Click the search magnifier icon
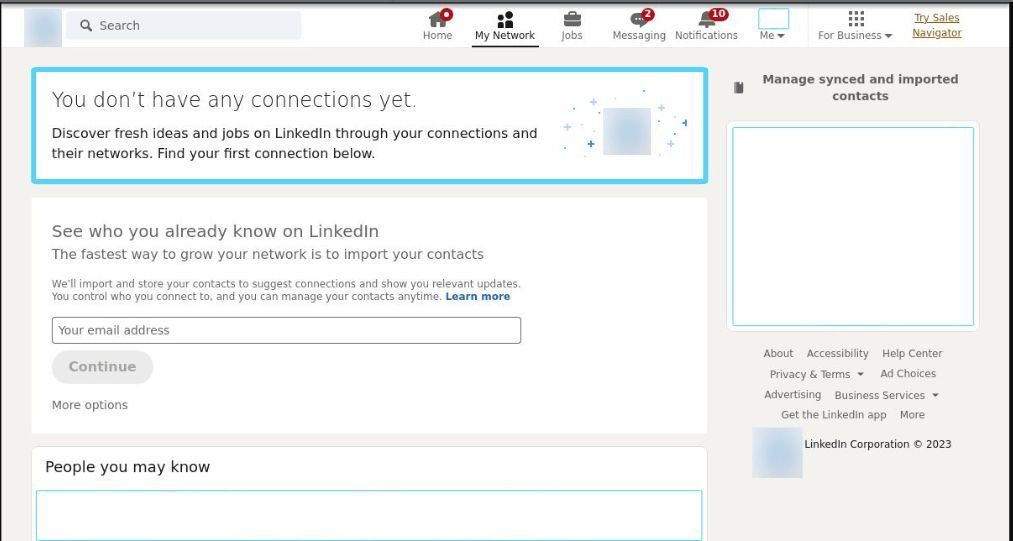Viewport: 1013px width, 541px height. tap(86, 25)
